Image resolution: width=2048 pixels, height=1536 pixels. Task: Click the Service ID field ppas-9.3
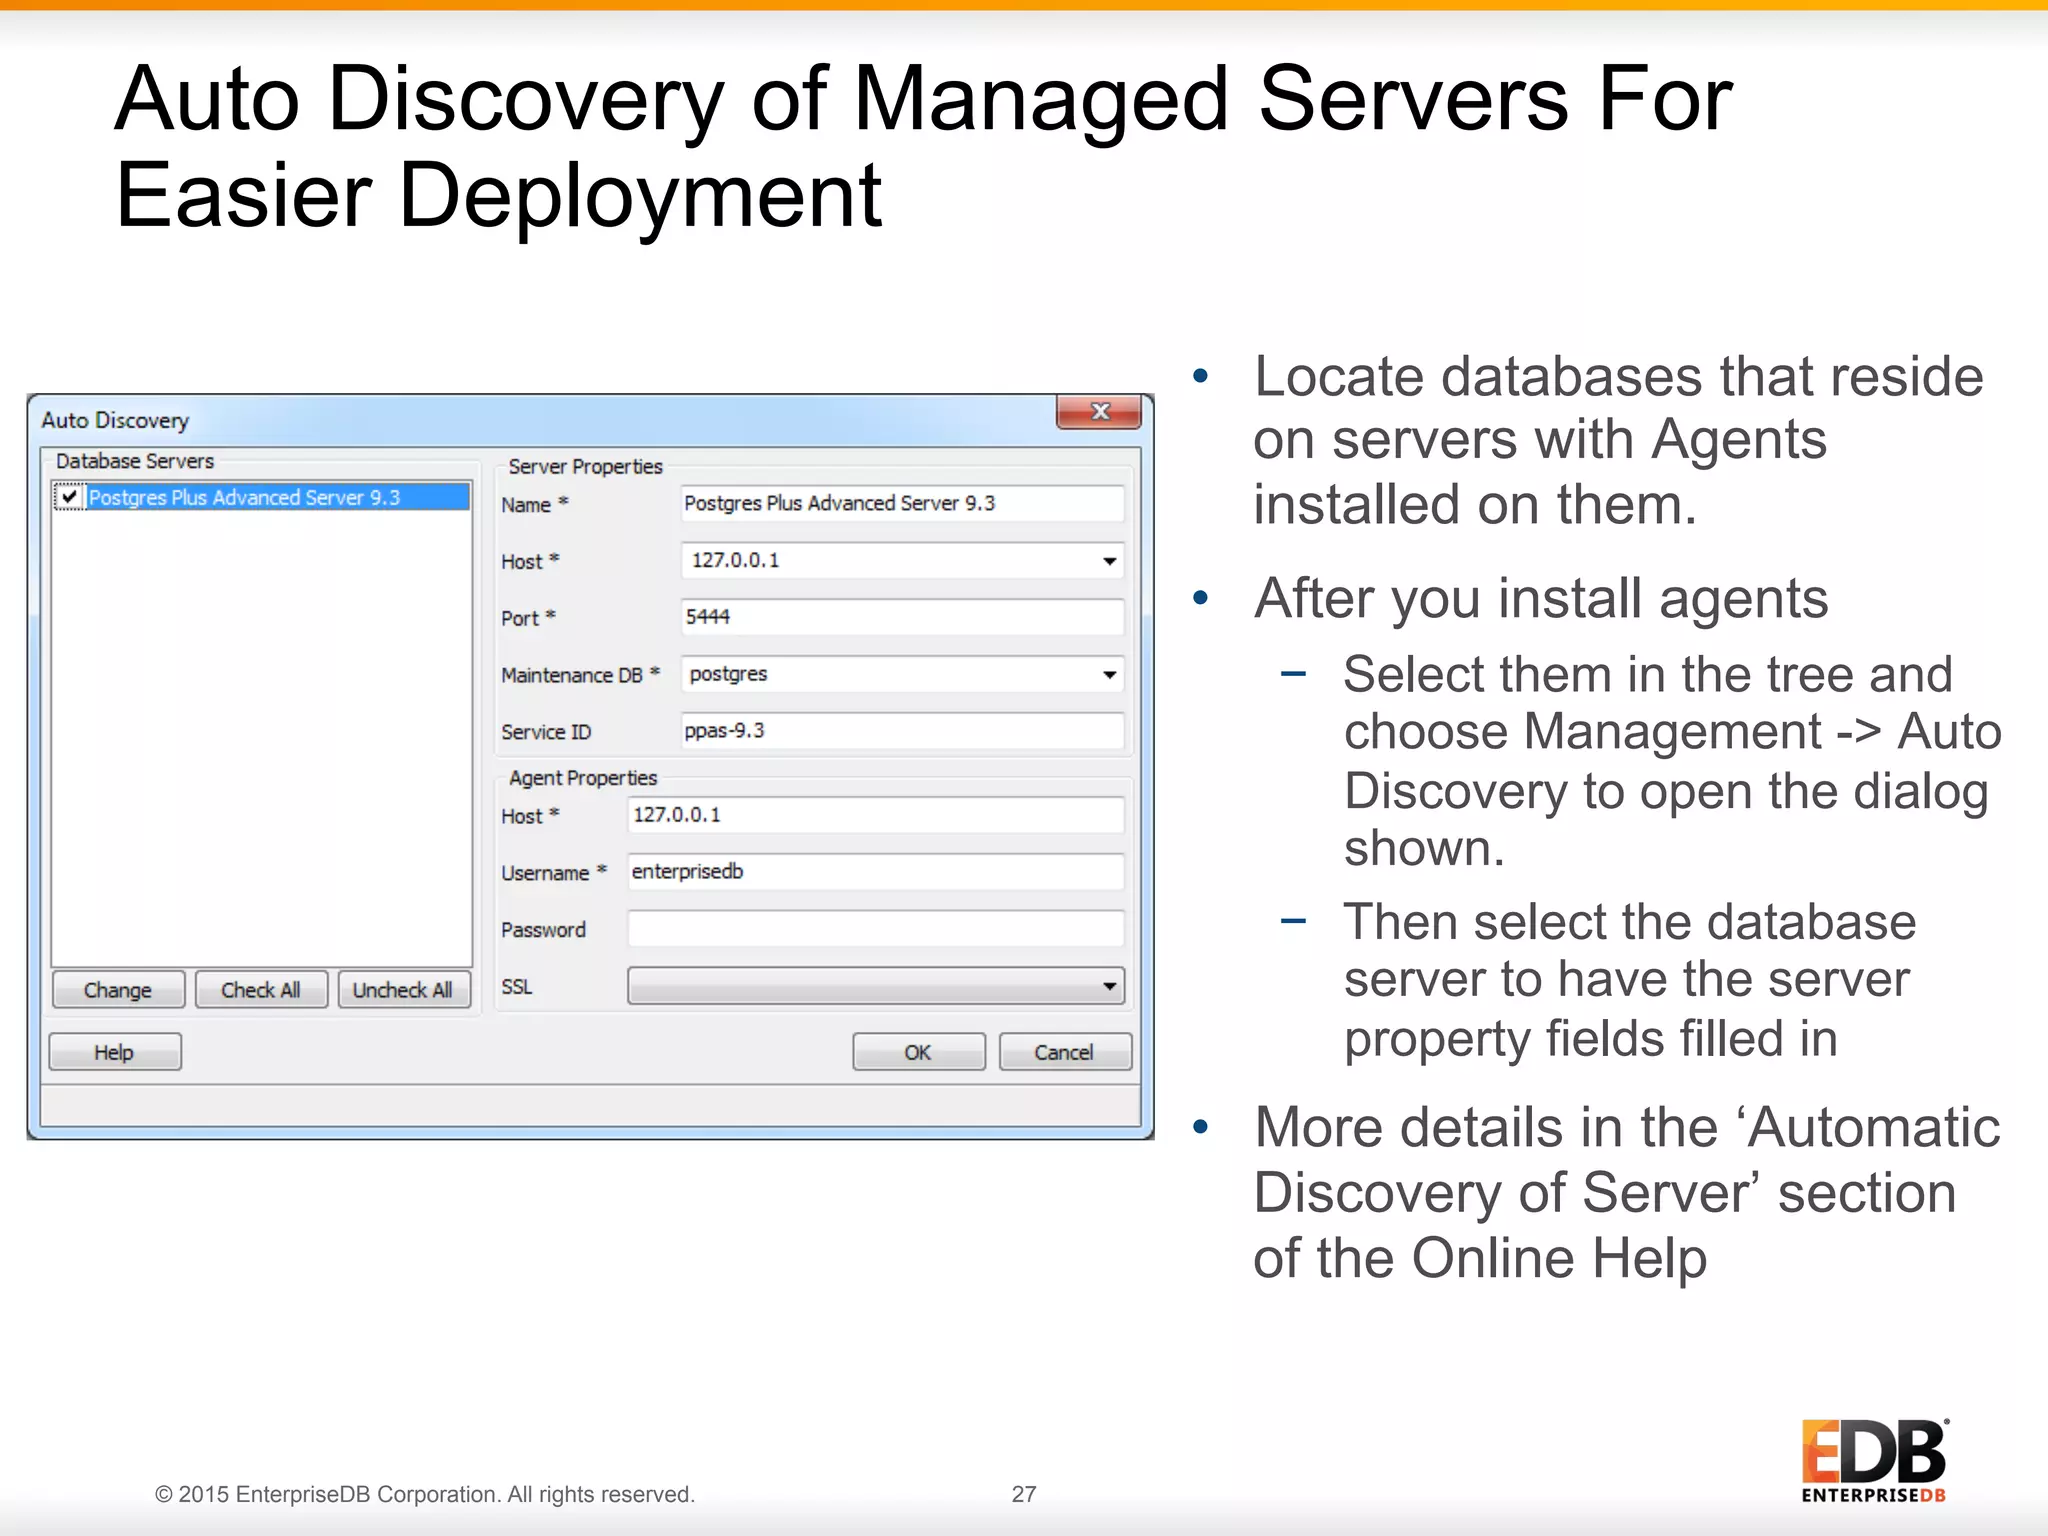pyautogui.click(x=902, y=731)
